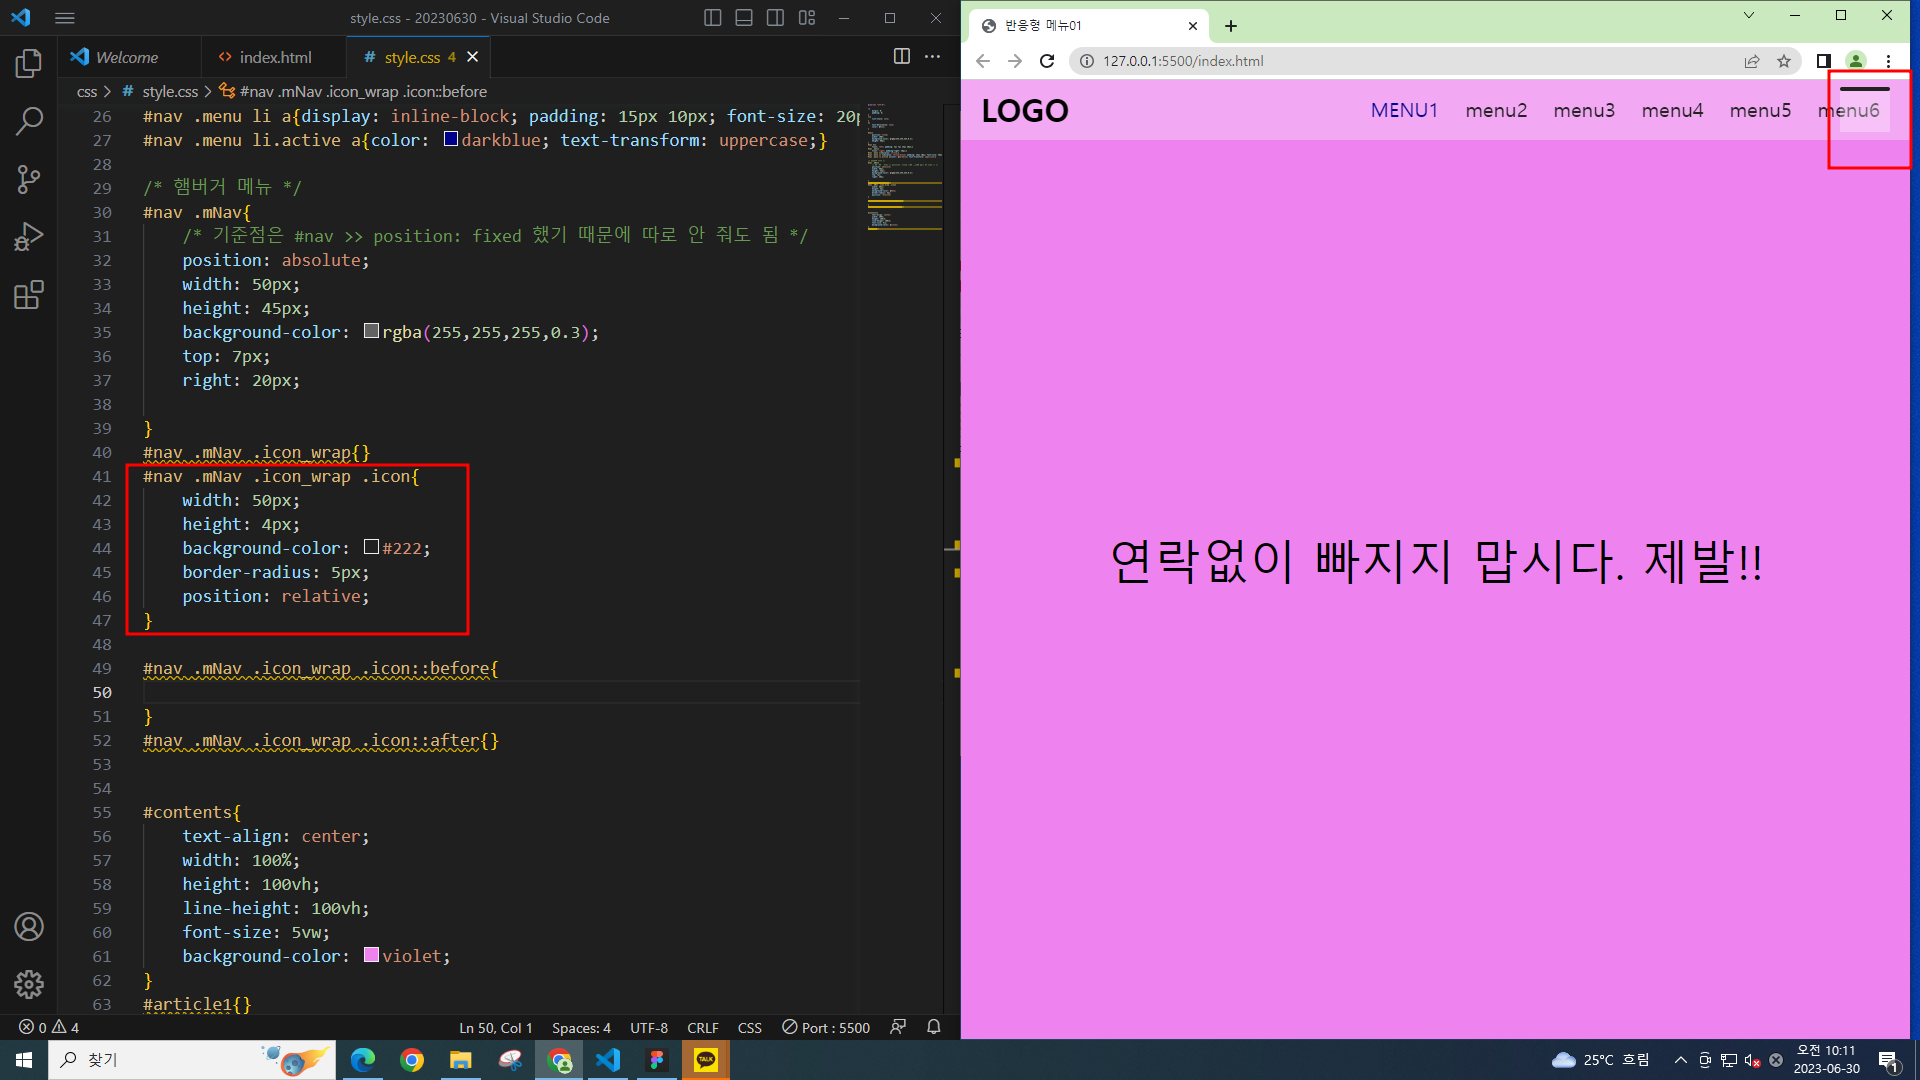This screenshot has width=1920, height=1080.
Task: Switch to the Welcome tab
Action: (x=126, y=57)
